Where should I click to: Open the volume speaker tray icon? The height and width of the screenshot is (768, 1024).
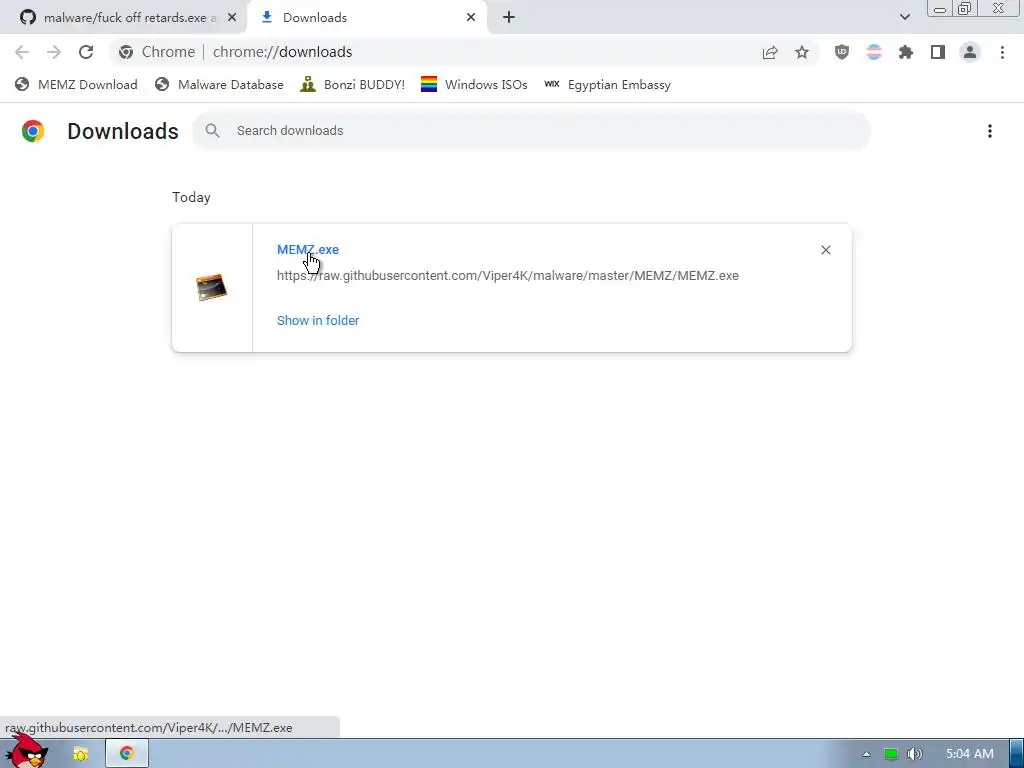915,754
